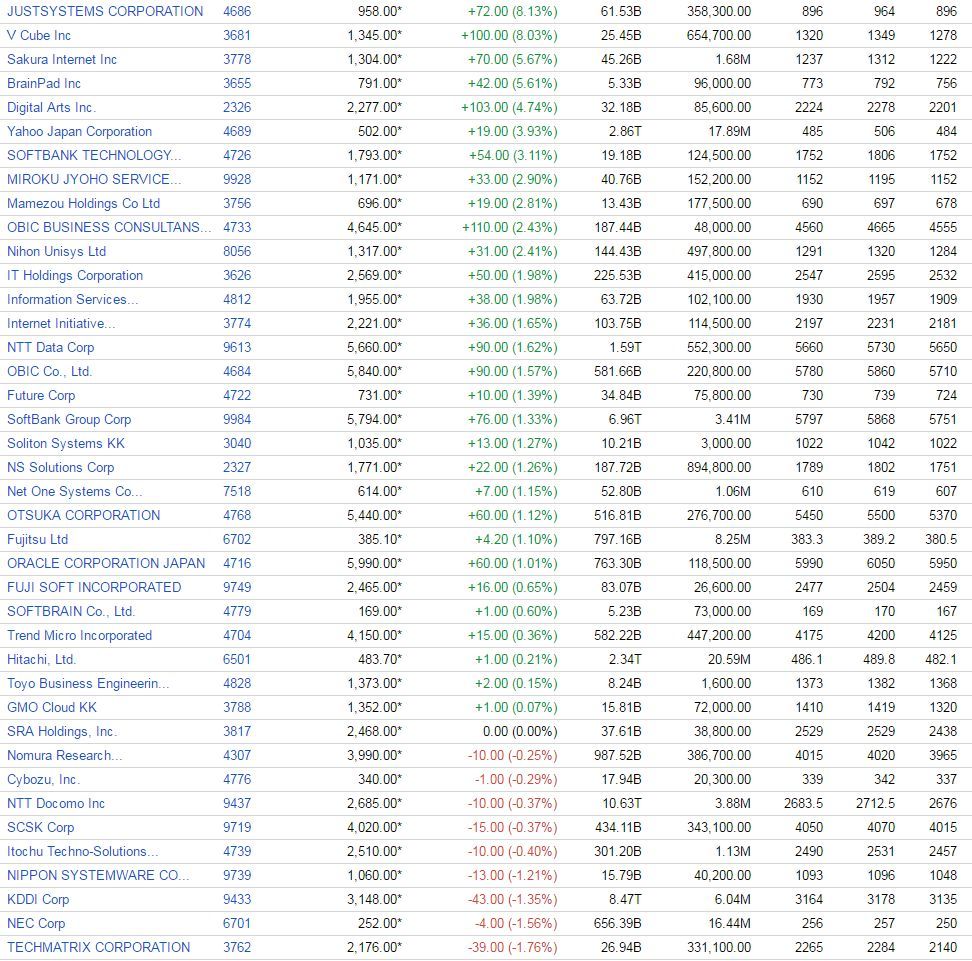Select change value +100.00 (8.03%)
The height and width of the screenshot is (961, 972).
click(509, 35)
